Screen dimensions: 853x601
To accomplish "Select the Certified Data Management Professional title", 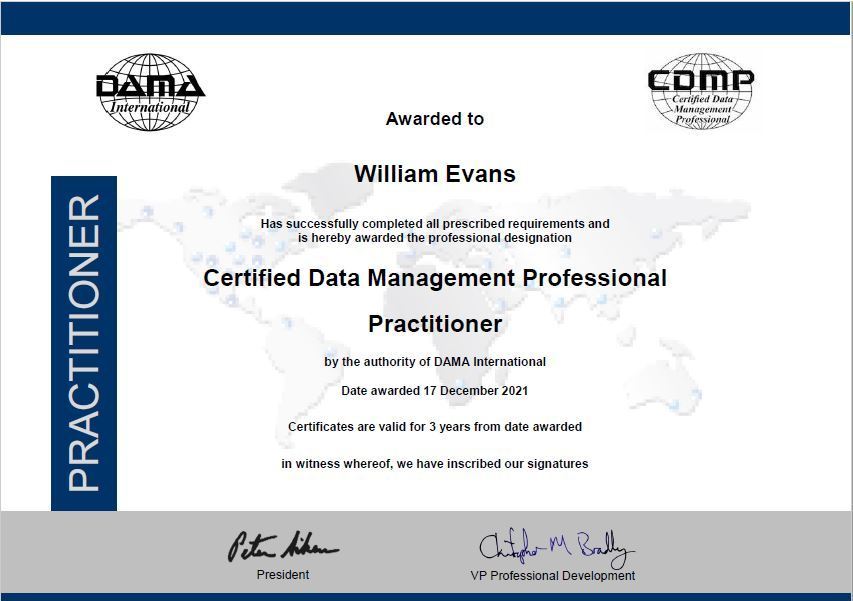I will (x=435, y=278).
